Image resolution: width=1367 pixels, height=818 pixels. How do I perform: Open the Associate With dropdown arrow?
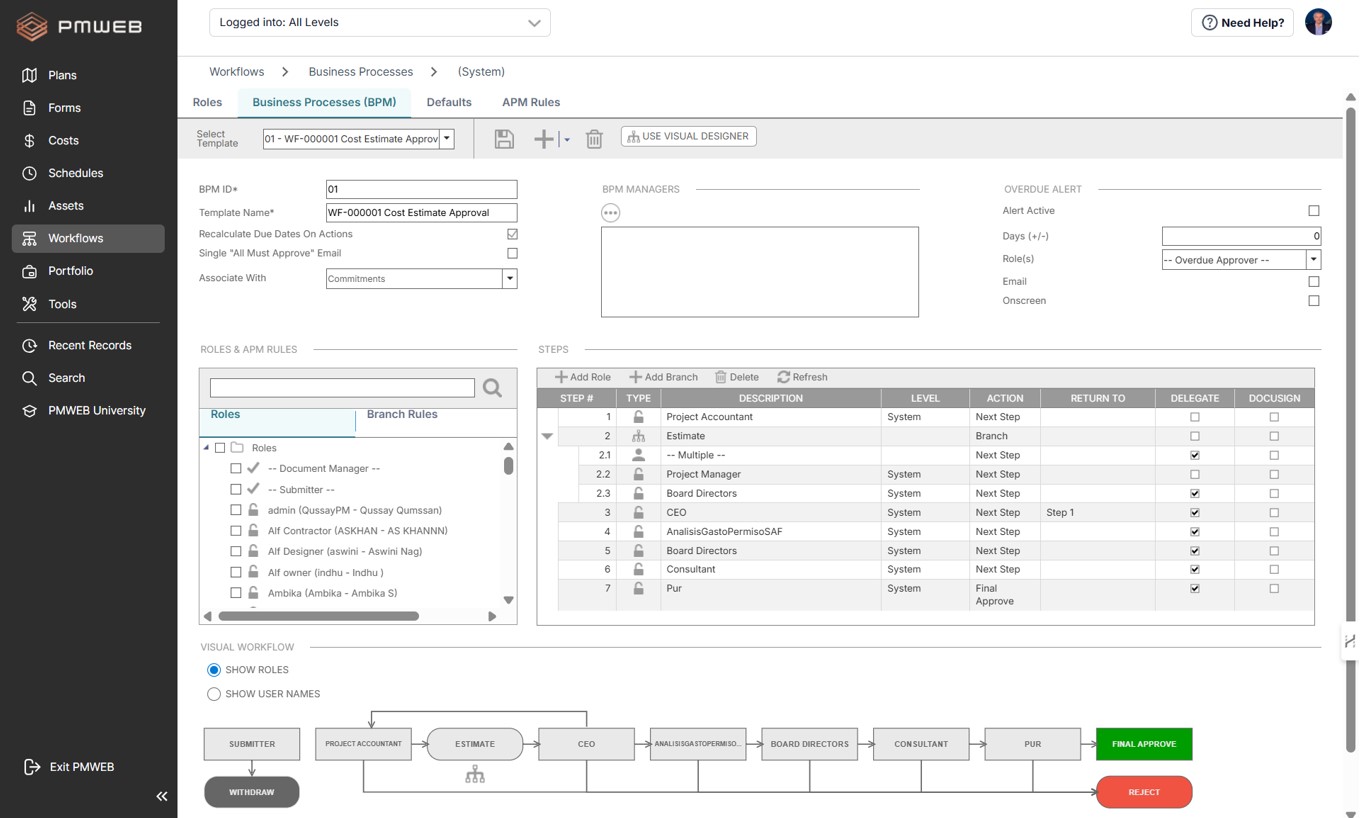click(509, 279)
